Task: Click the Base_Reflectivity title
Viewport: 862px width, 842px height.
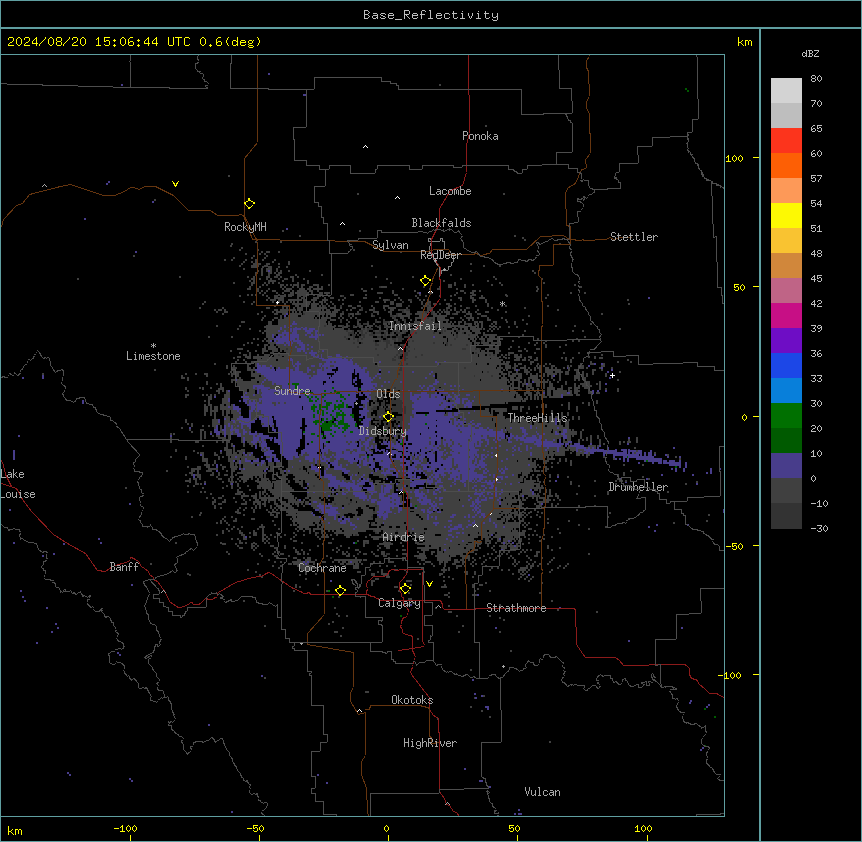Action: tap(431, 15)
